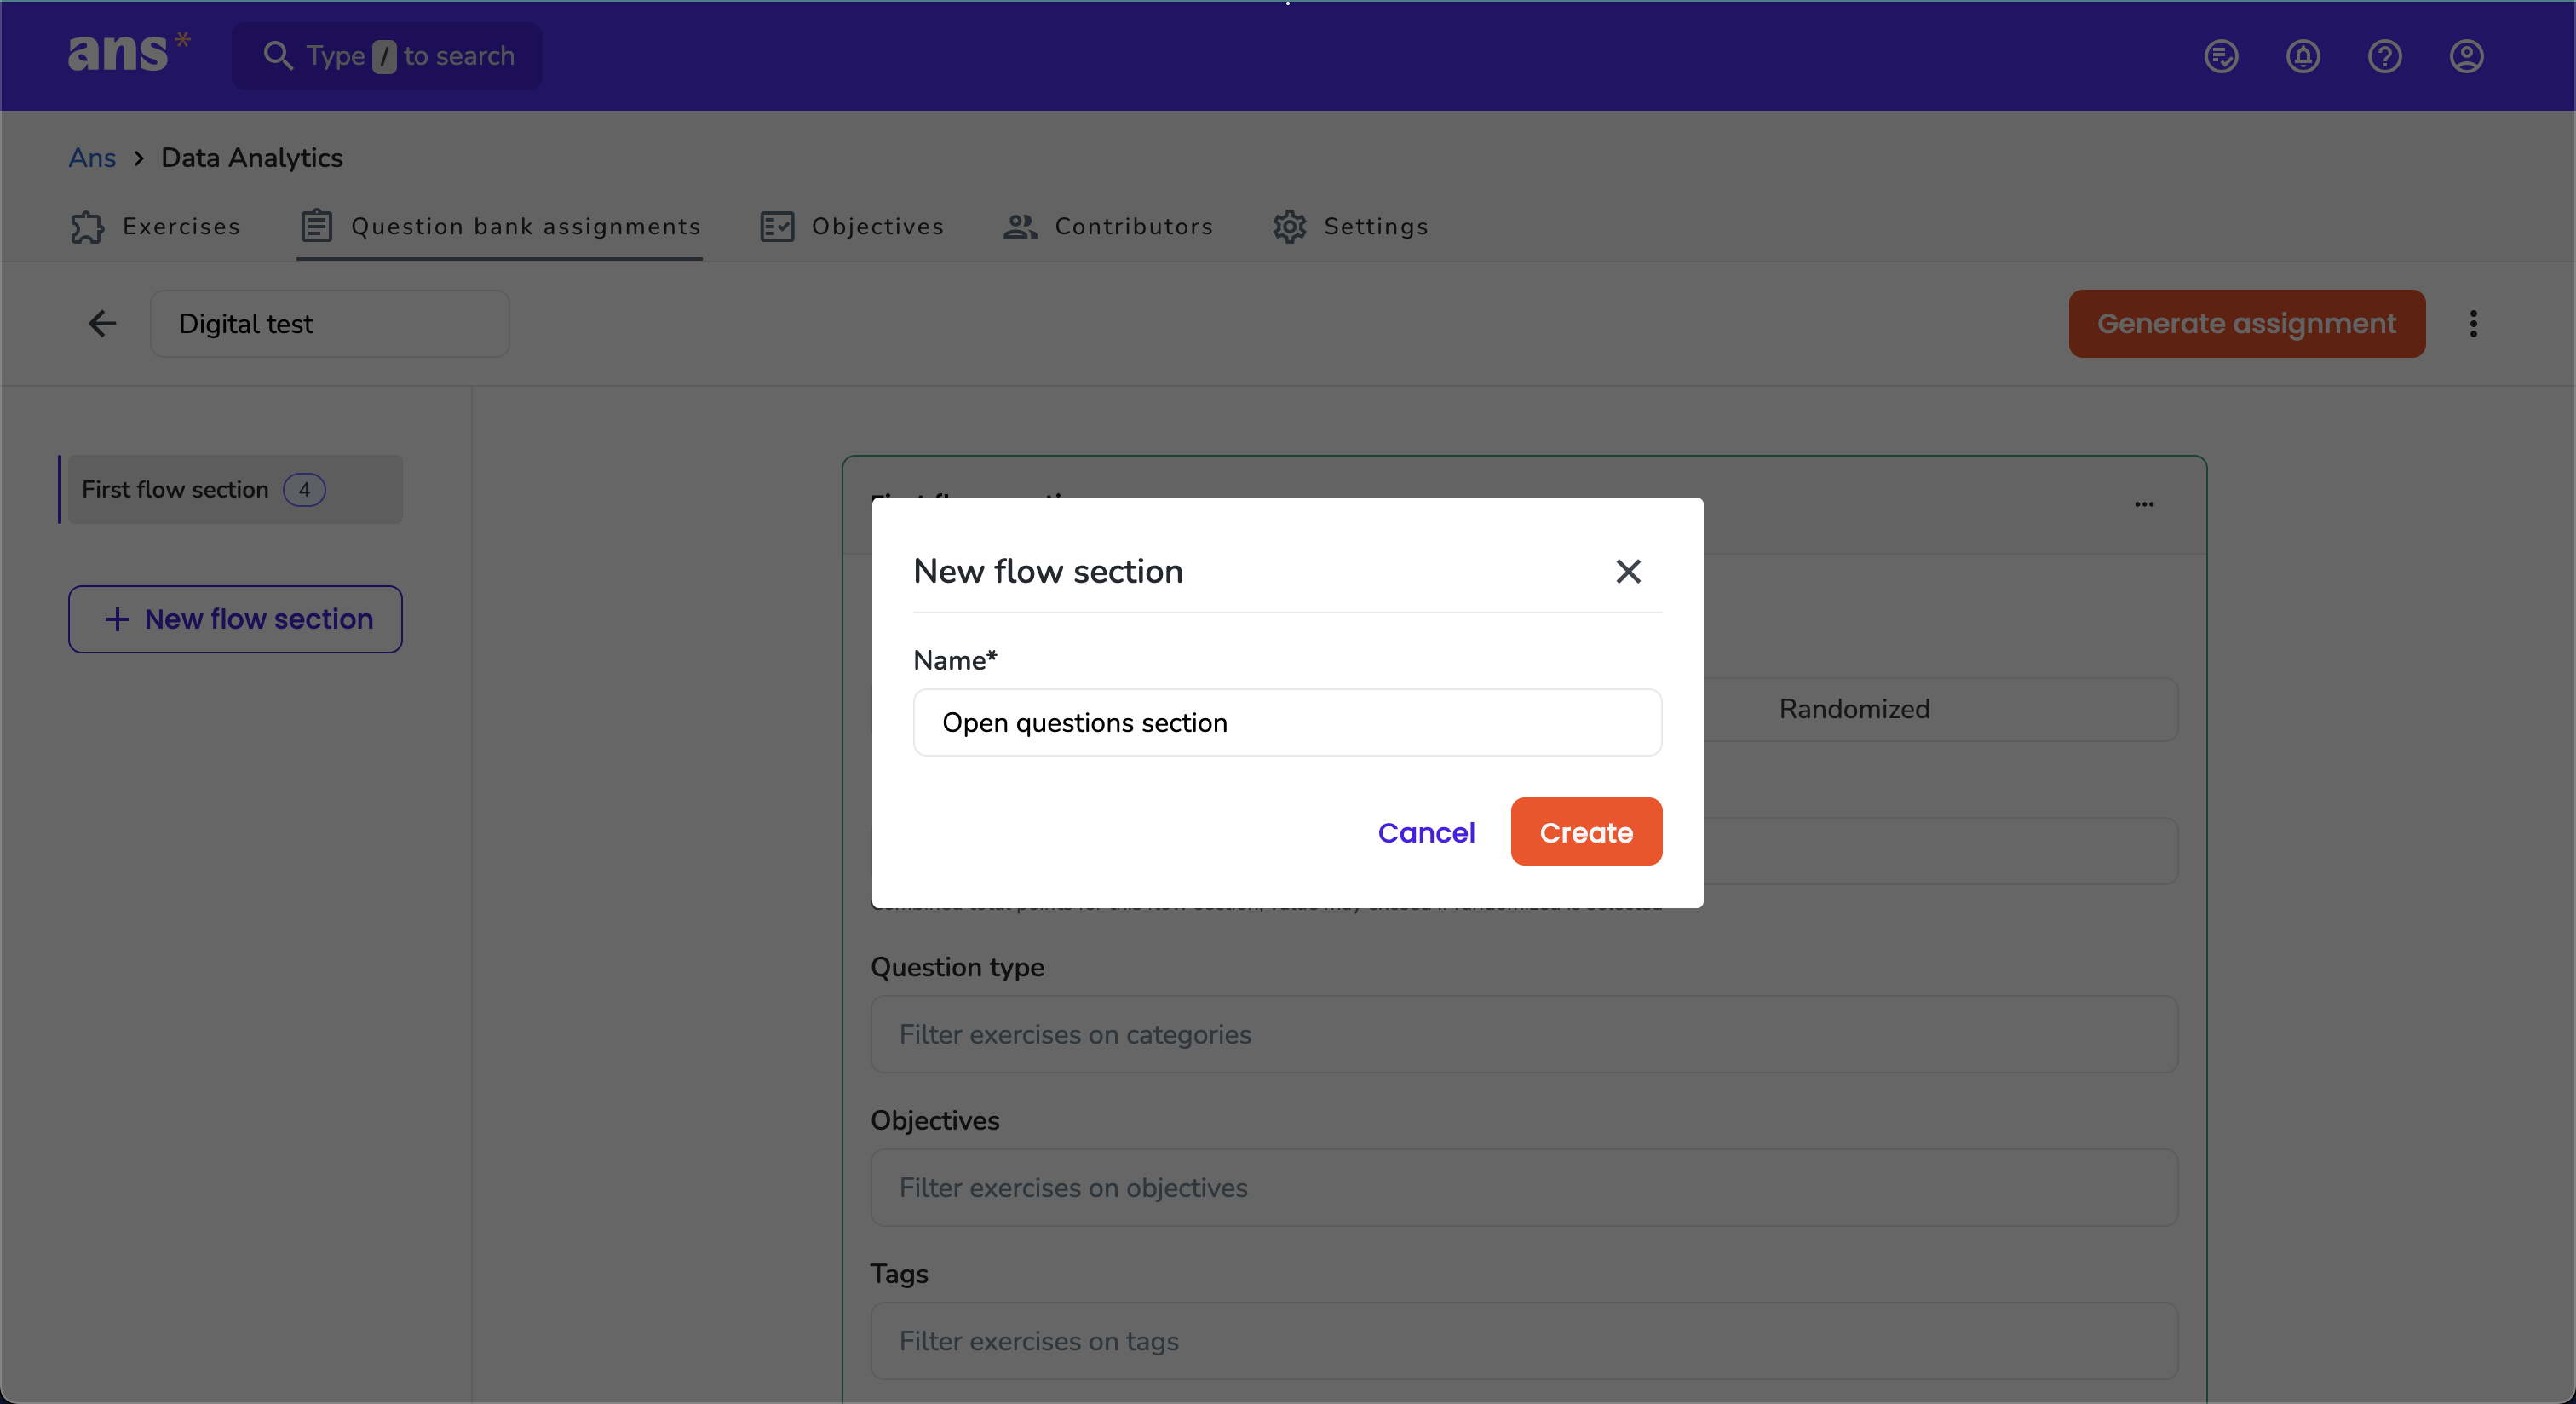Click the Create button in the dialog

(1586, 832)
